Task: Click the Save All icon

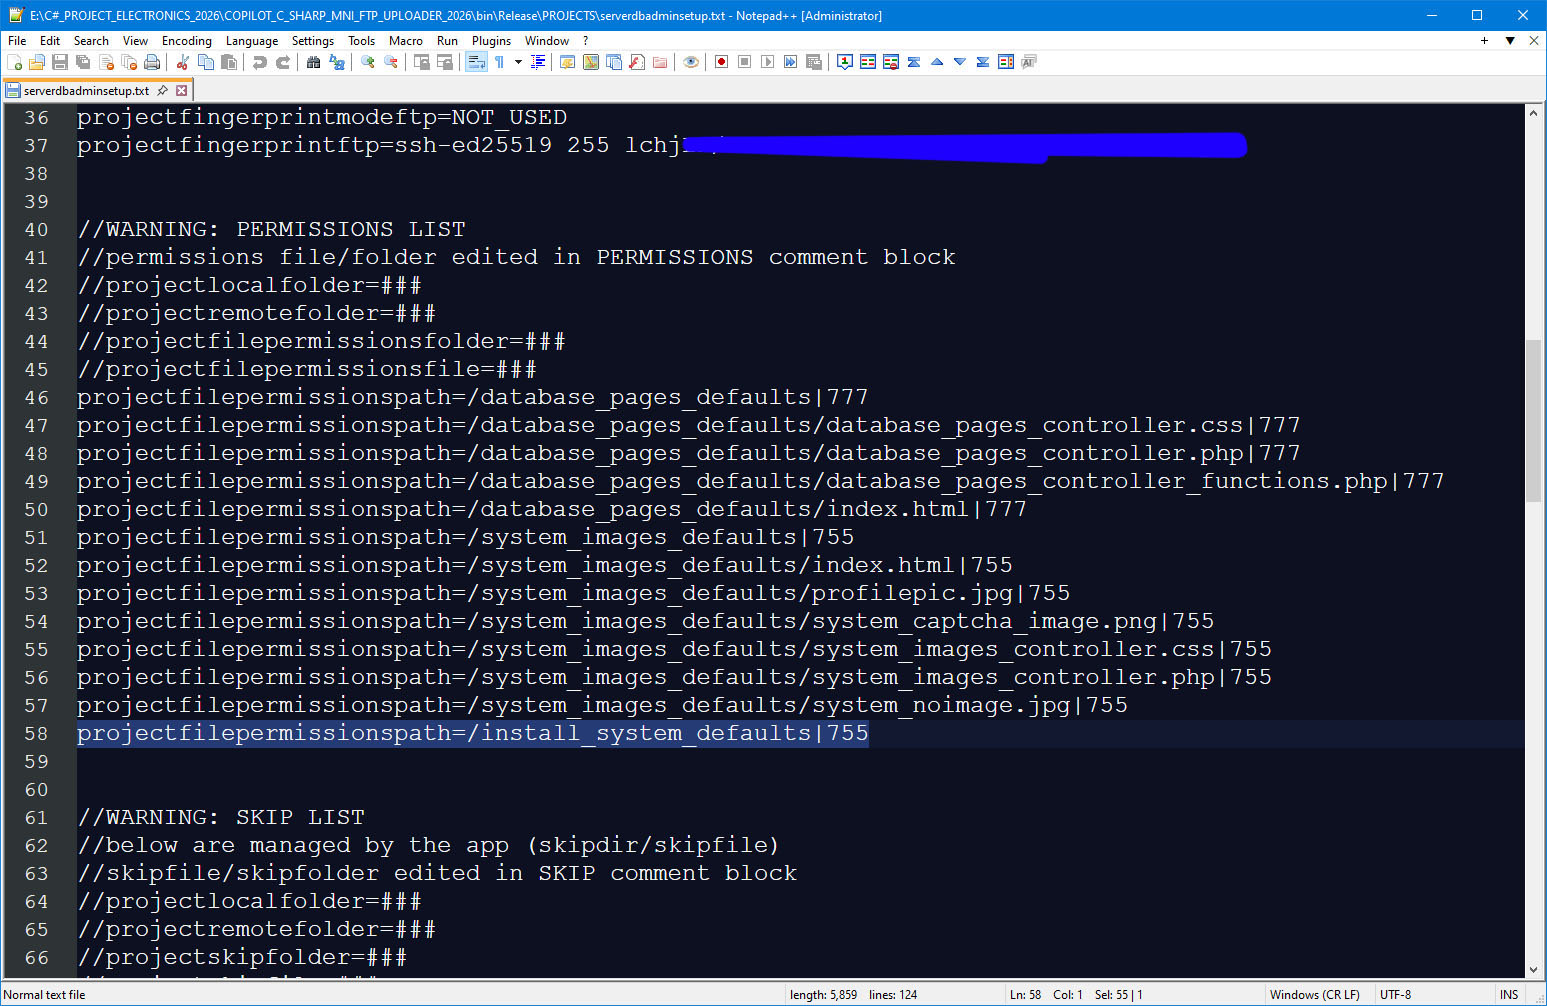Action: (83, 62)
